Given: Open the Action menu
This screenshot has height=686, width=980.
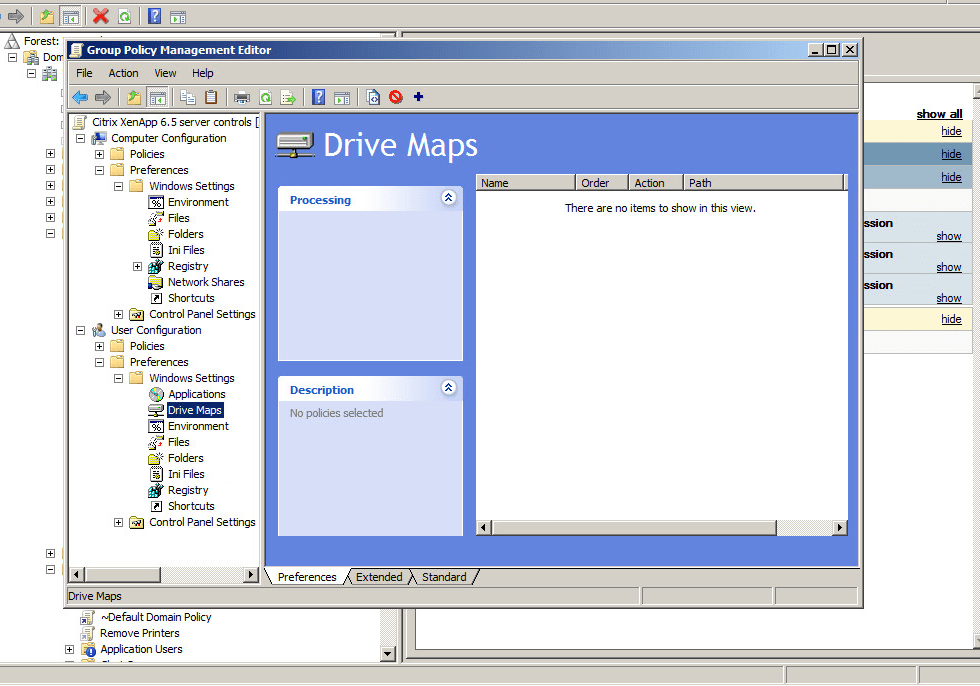Looking at the screenshot, I should [x=123, y=72].
